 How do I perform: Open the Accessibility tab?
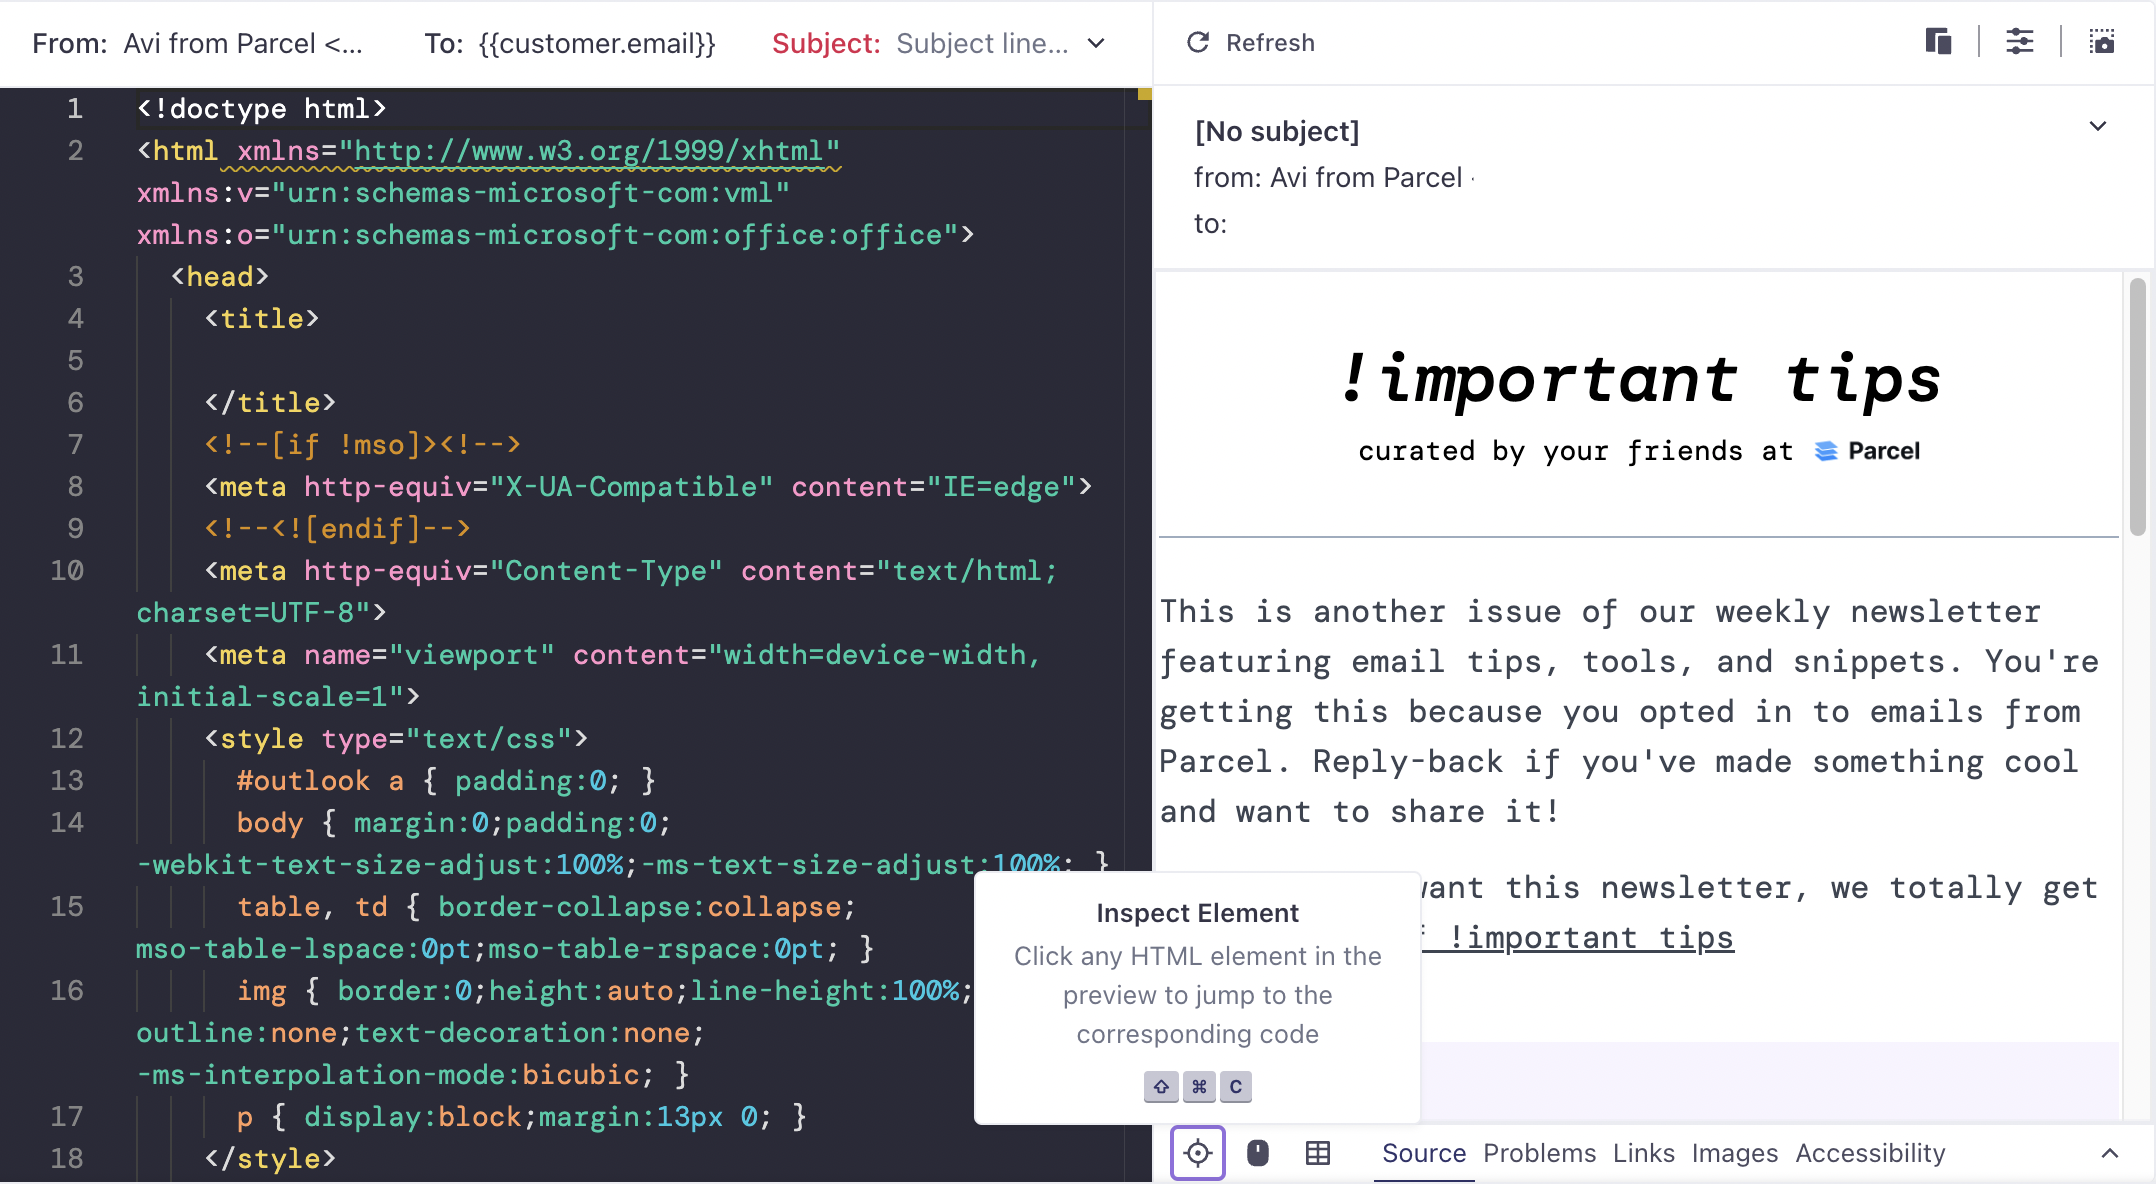(x=1870, y=1153)
